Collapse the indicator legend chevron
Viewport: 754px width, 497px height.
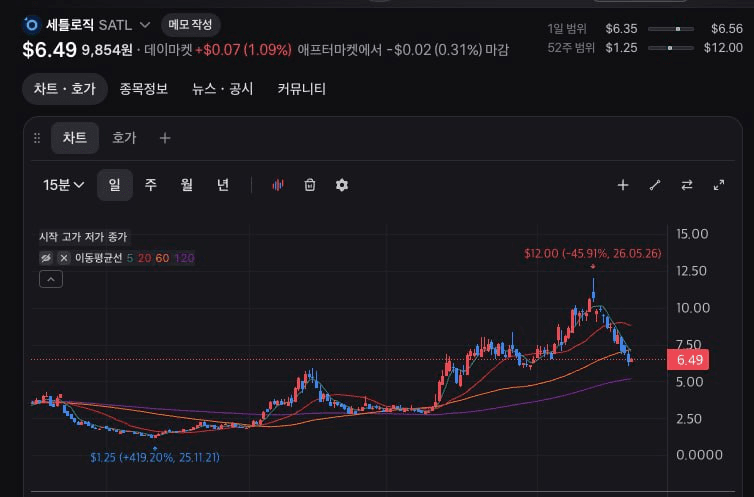(51, 279)
